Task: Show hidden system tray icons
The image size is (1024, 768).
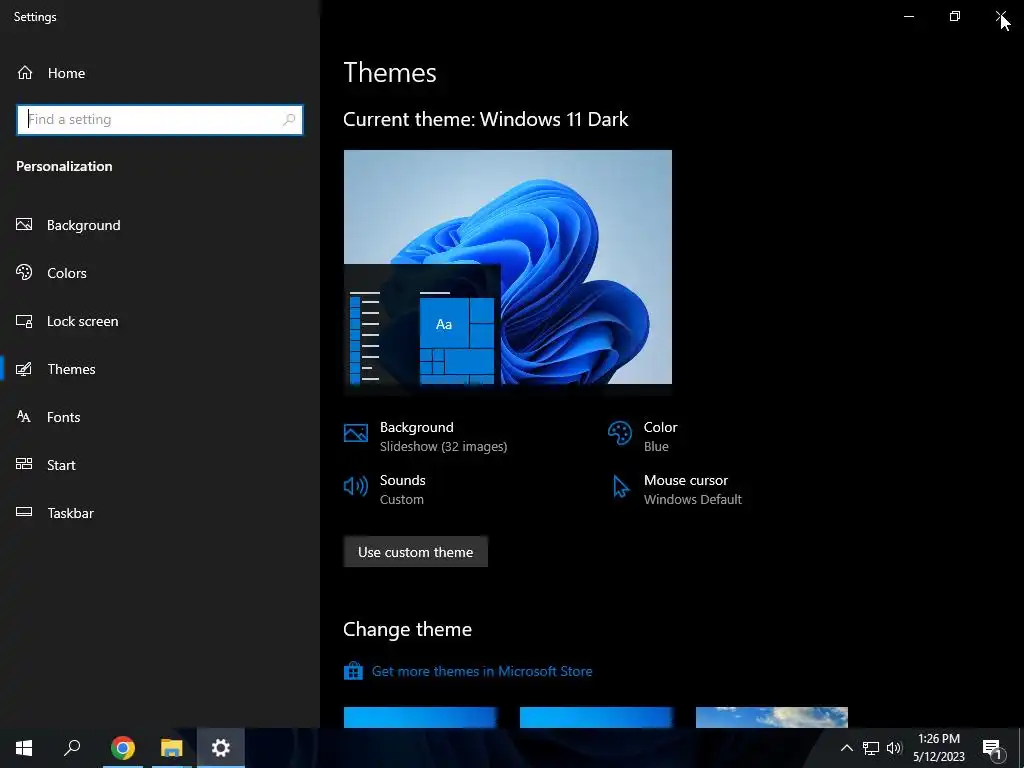Action: tap(846, 748)
